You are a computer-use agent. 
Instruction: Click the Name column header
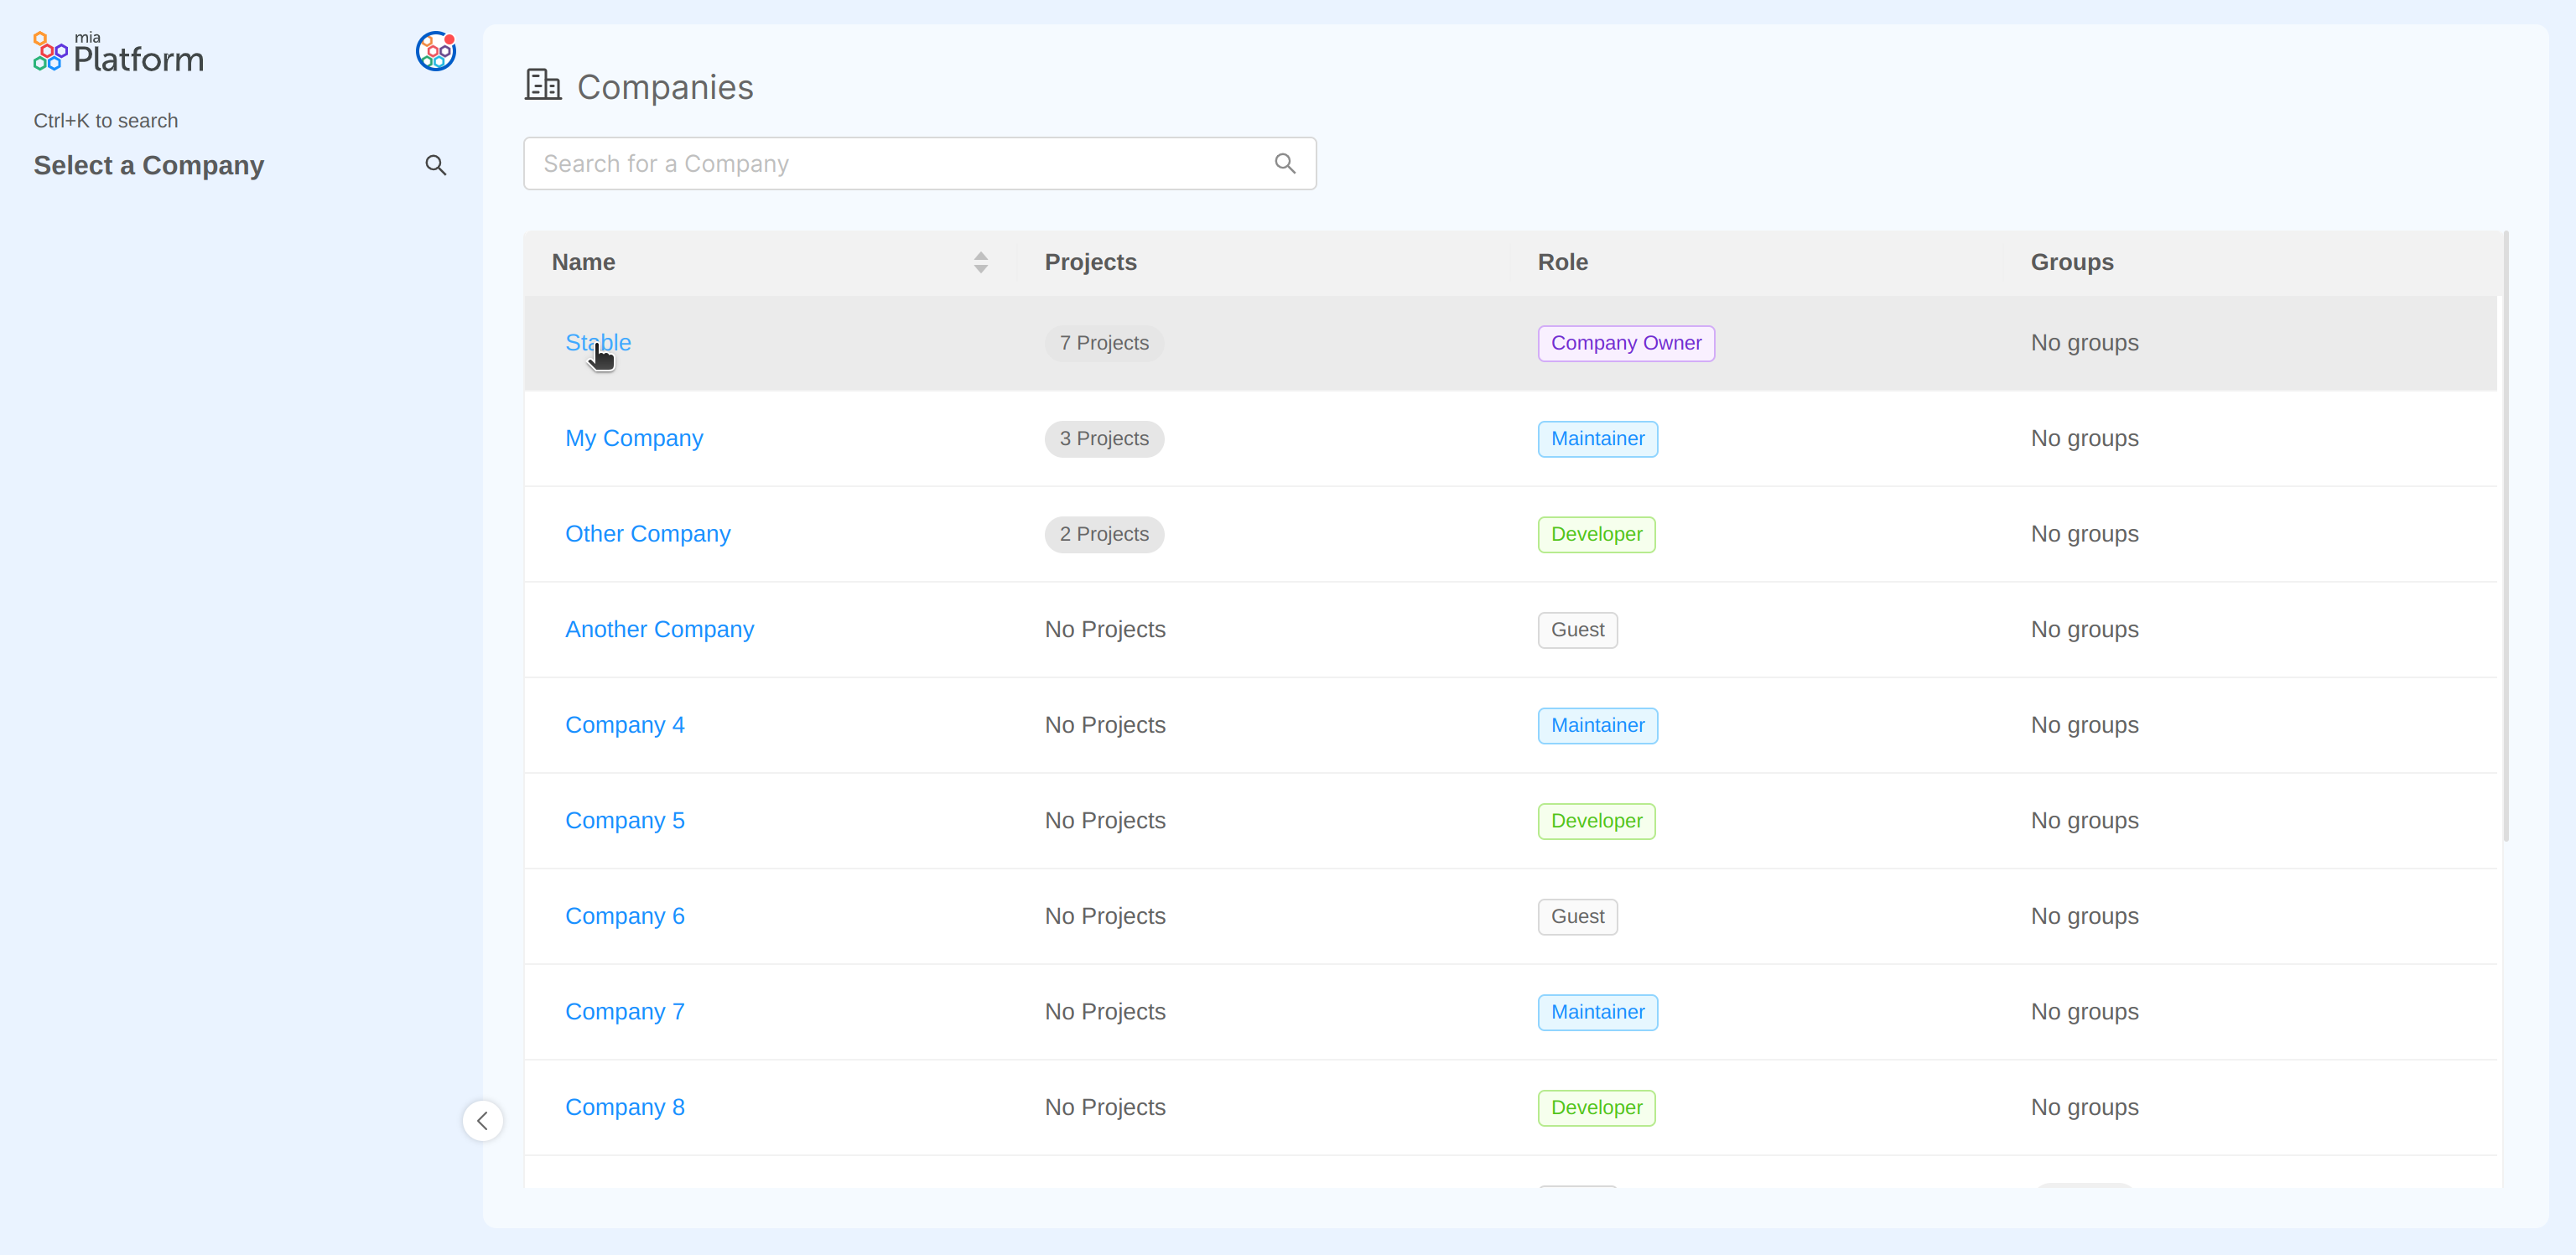[x=583, y=262]
